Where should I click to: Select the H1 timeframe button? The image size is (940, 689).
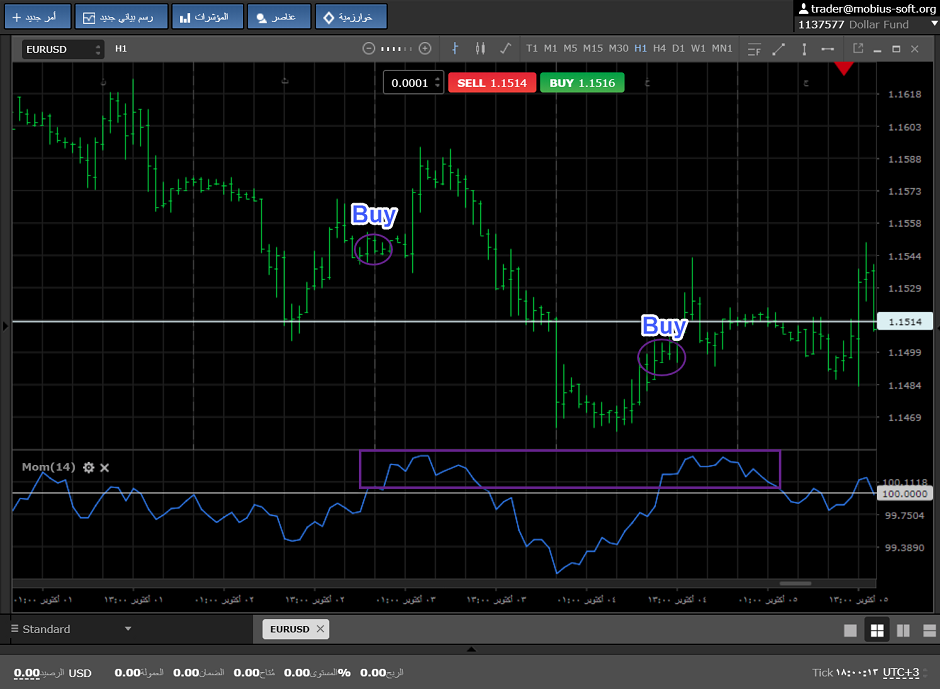(x=641, y=49)
